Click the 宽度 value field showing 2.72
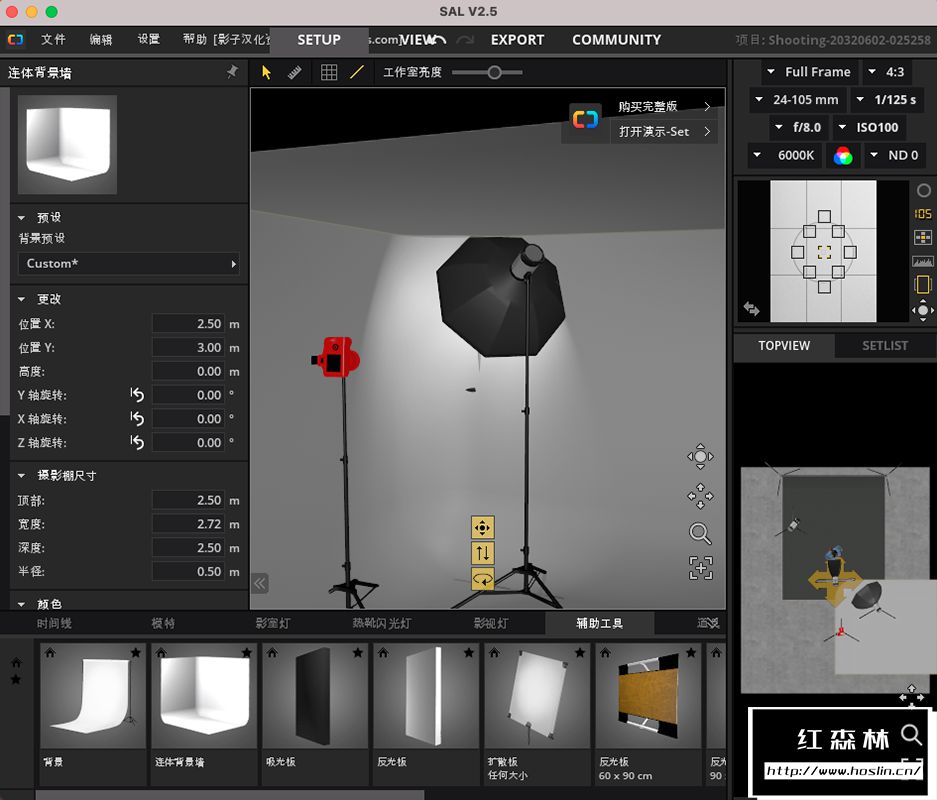This screenshot has height=800, width=937. [190, 524]
